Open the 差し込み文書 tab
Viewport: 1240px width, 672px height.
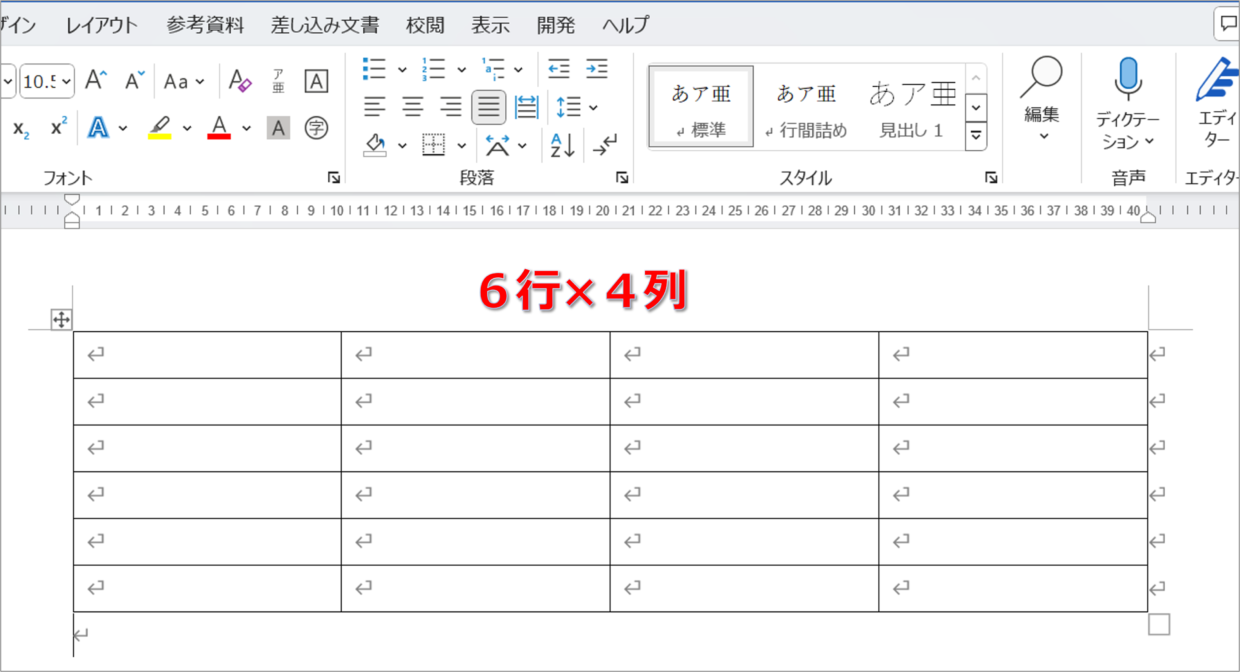325,25
